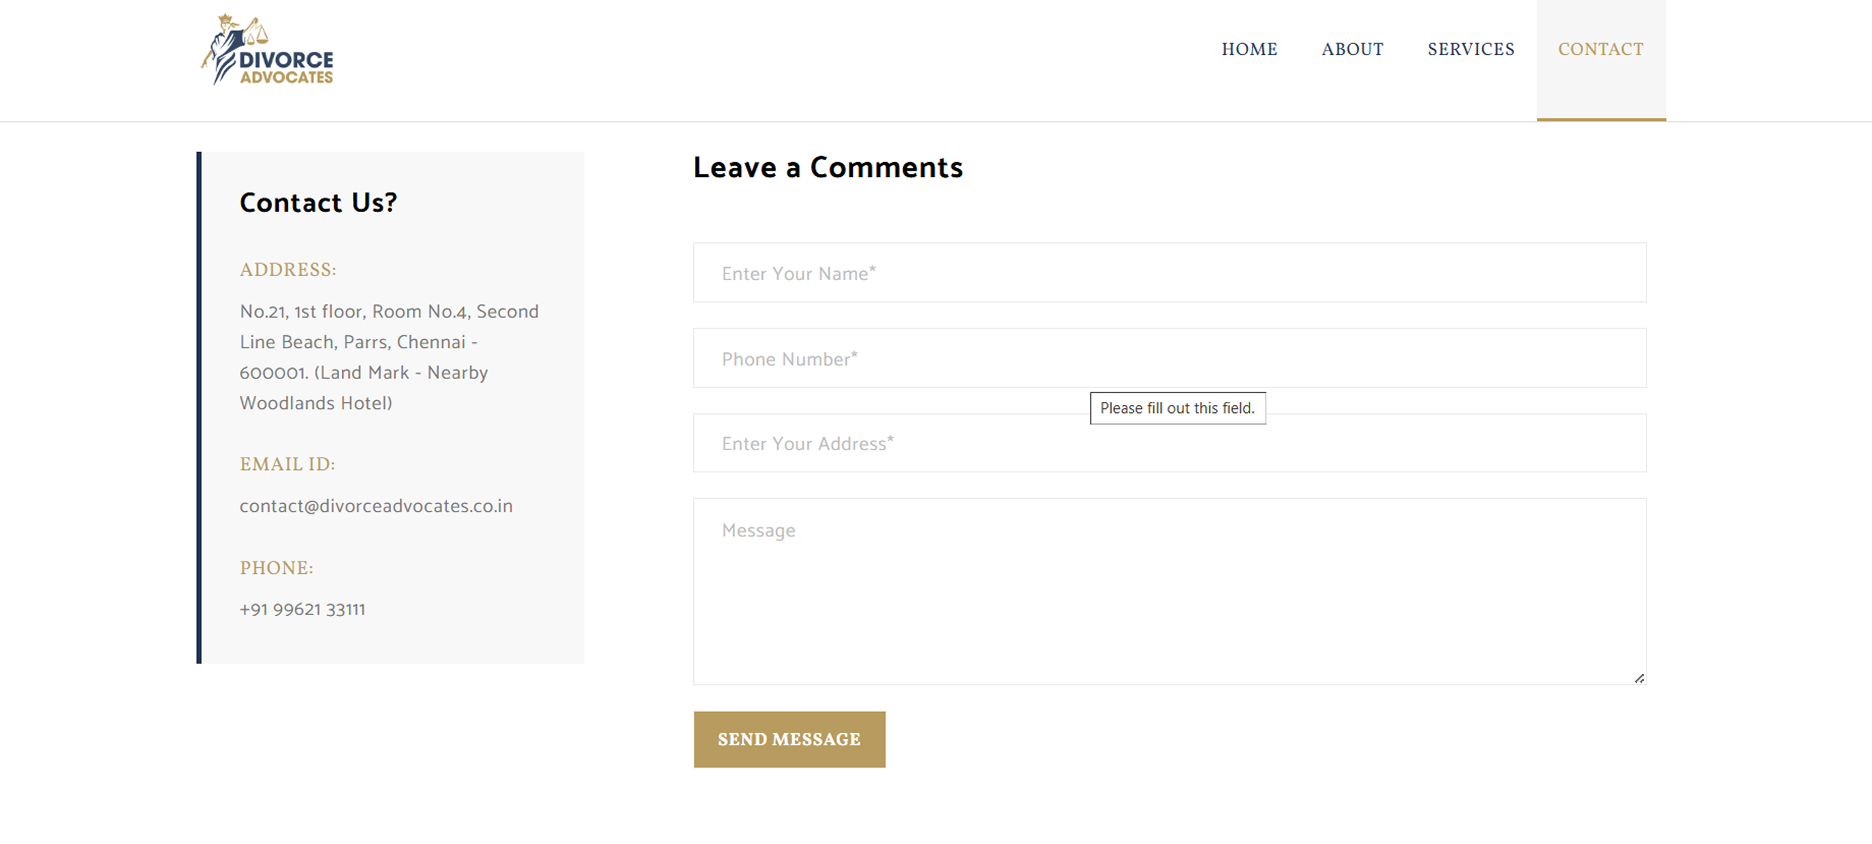Open the Services menu item

[x=1470, y=49]
